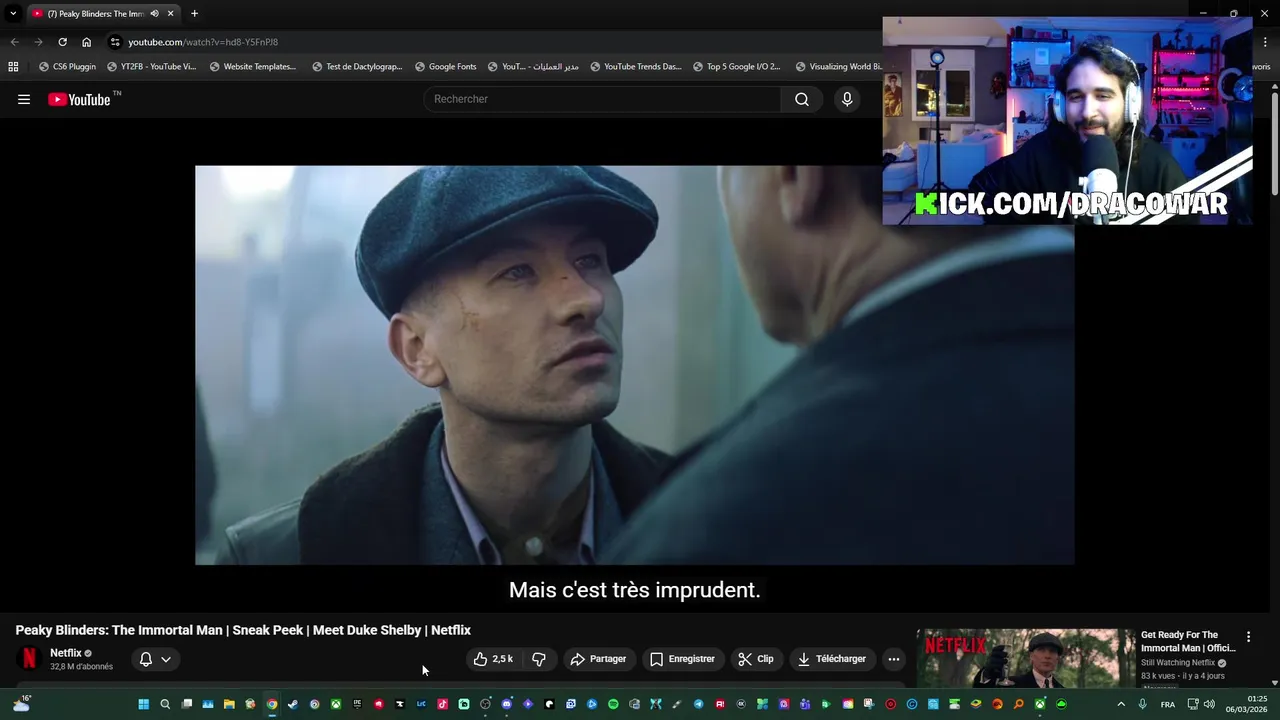Click the search magnifier button
The image size is (1280, 720).
802,99
